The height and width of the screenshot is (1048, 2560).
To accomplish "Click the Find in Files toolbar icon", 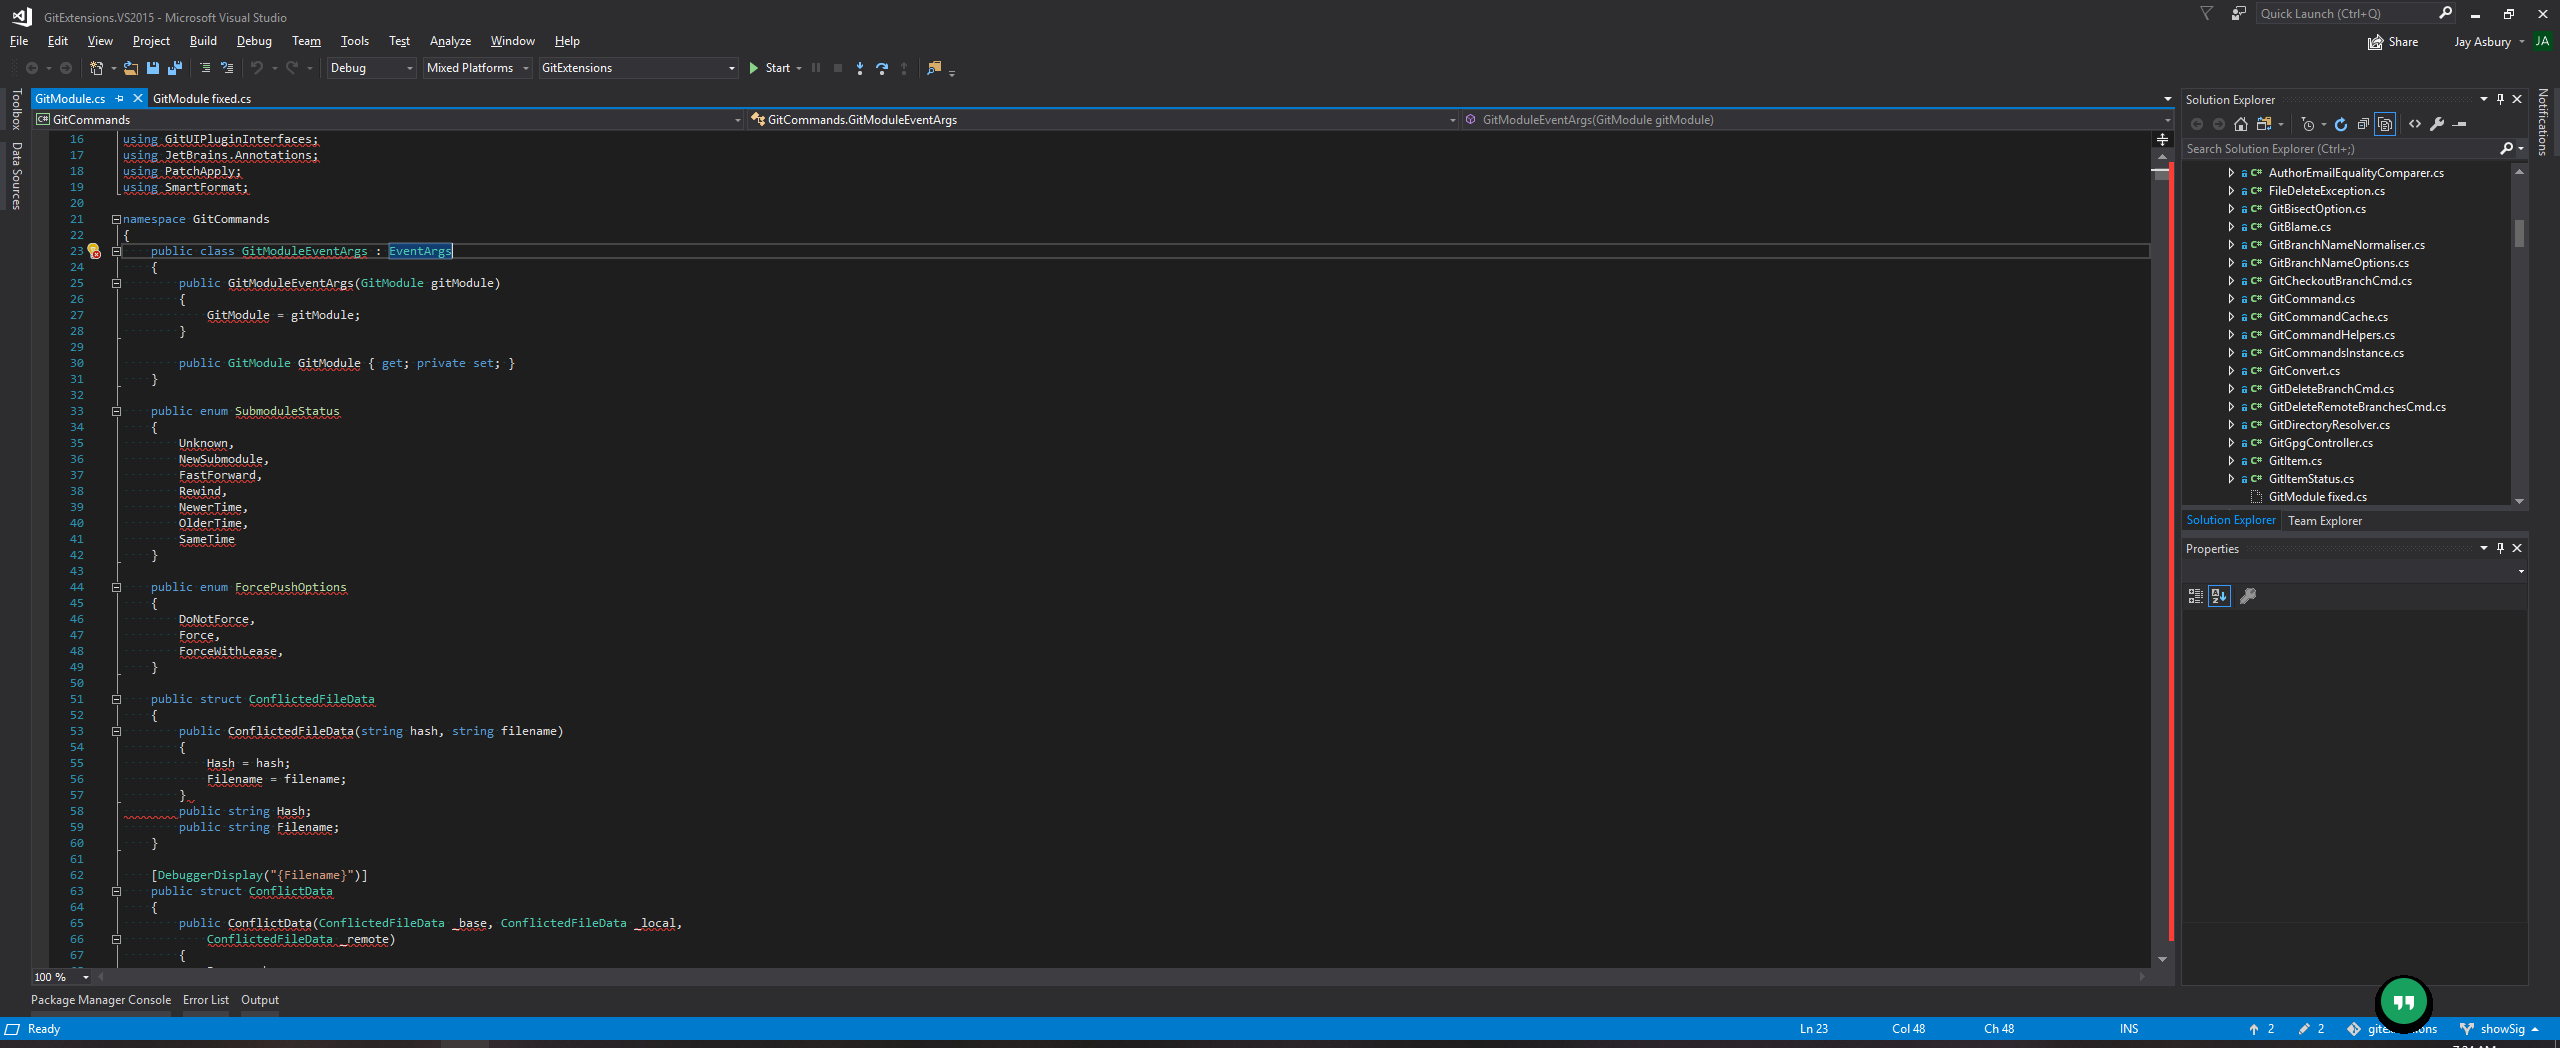I will 934,68.
